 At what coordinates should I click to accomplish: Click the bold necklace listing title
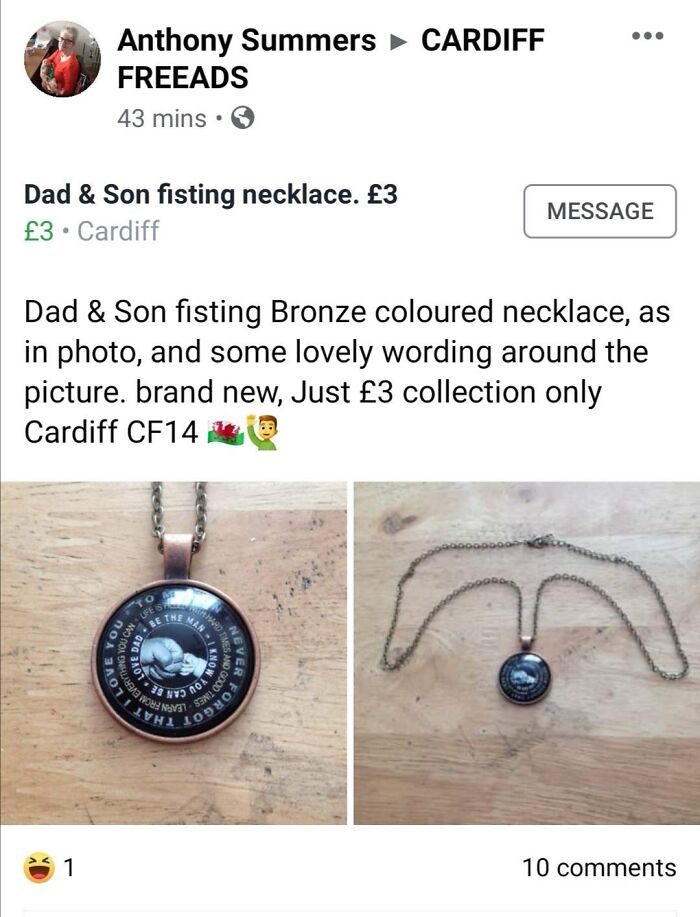(211, 194)
